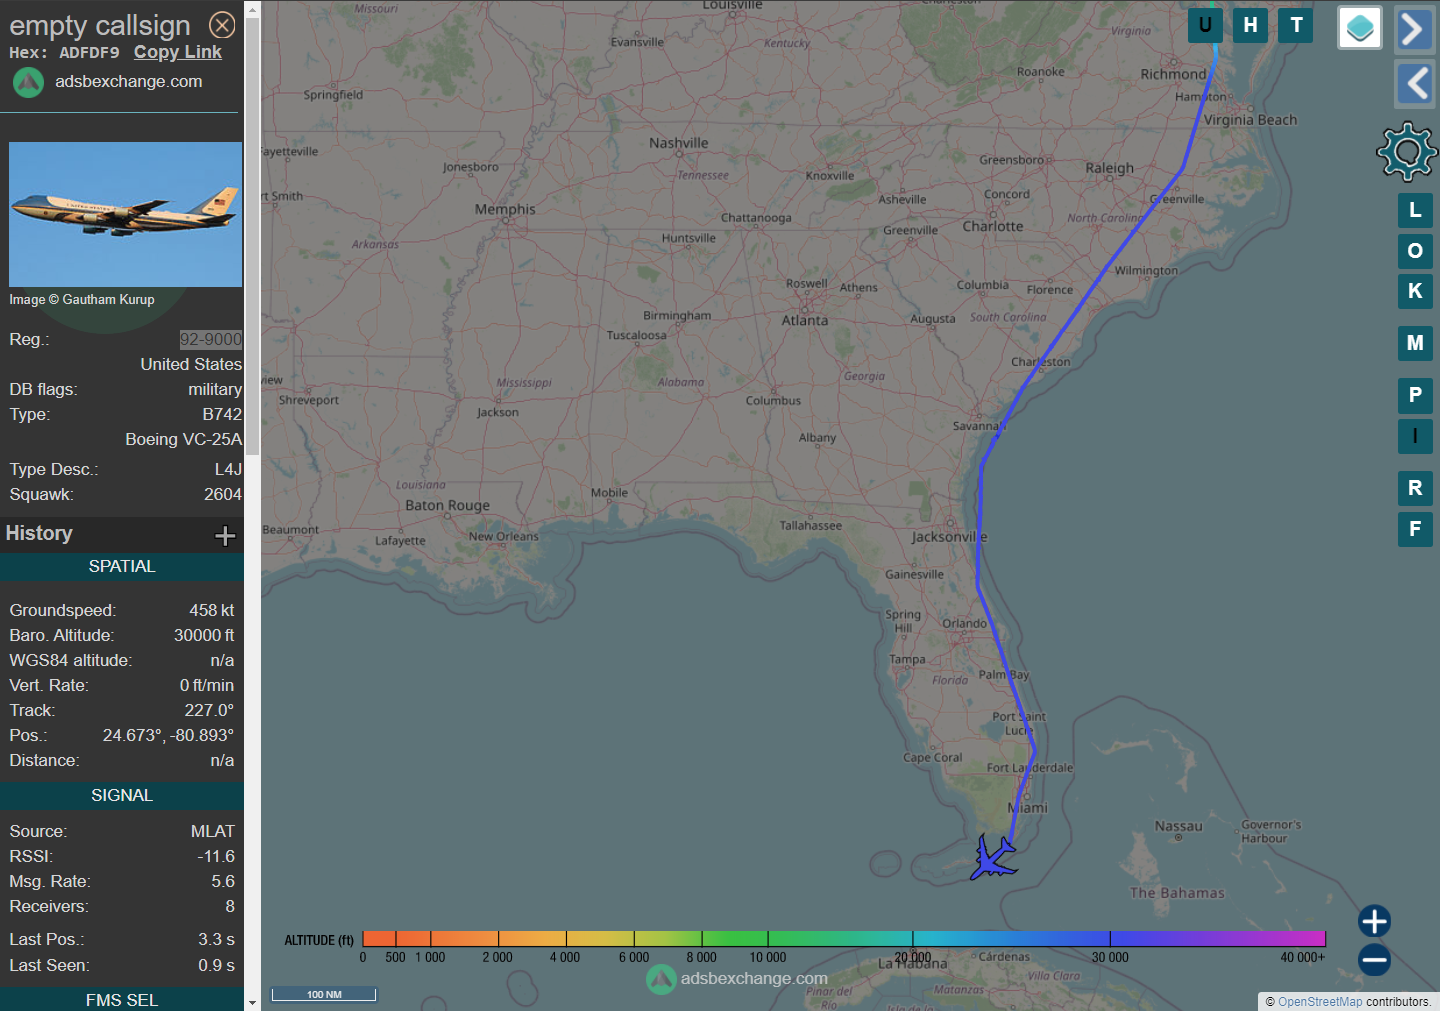Click the Last Seen value 0.9 s

[x=216, y=966]
